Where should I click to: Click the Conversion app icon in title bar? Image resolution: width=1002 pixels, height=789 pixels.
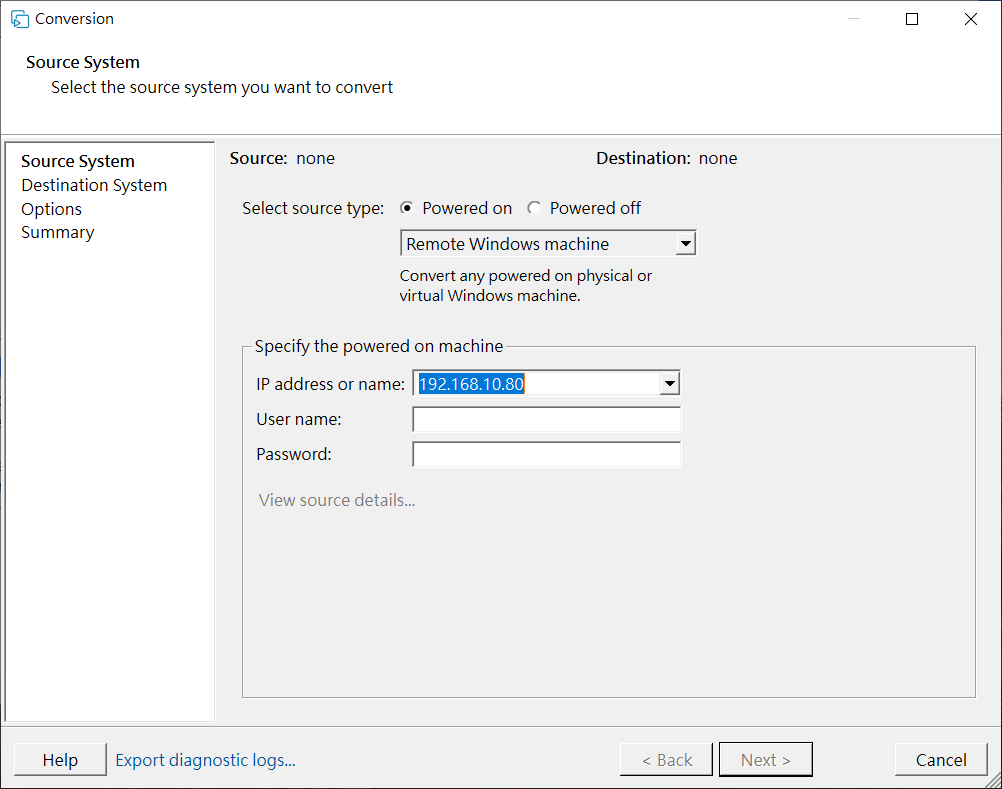(19, 19)
